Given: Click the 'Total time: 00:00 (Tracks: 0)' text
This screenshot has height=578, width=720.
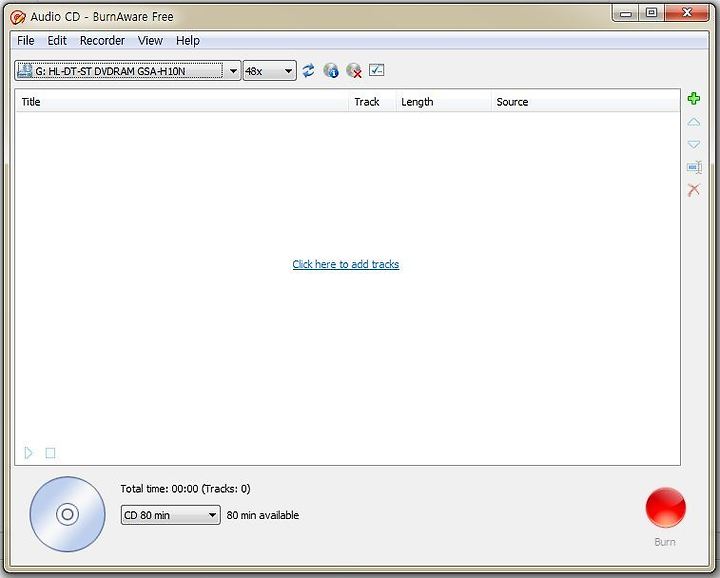Looking at the screenshot, I should pos(186,489).
